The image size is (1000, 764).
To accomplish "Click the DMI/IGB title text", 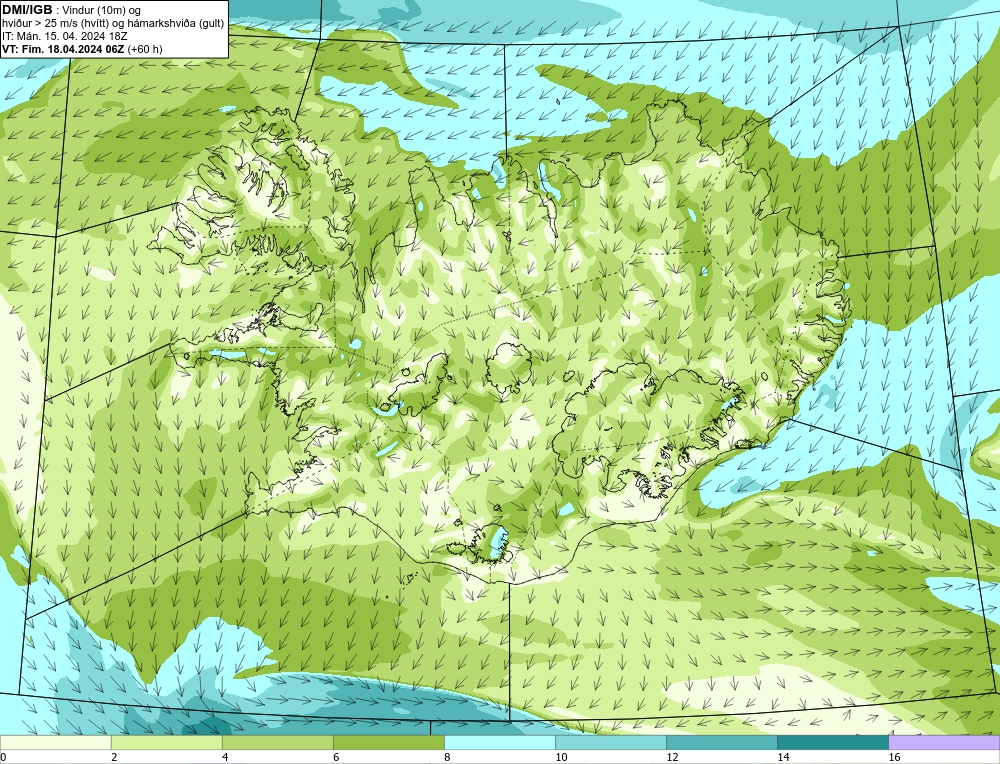I will point(28,10).
